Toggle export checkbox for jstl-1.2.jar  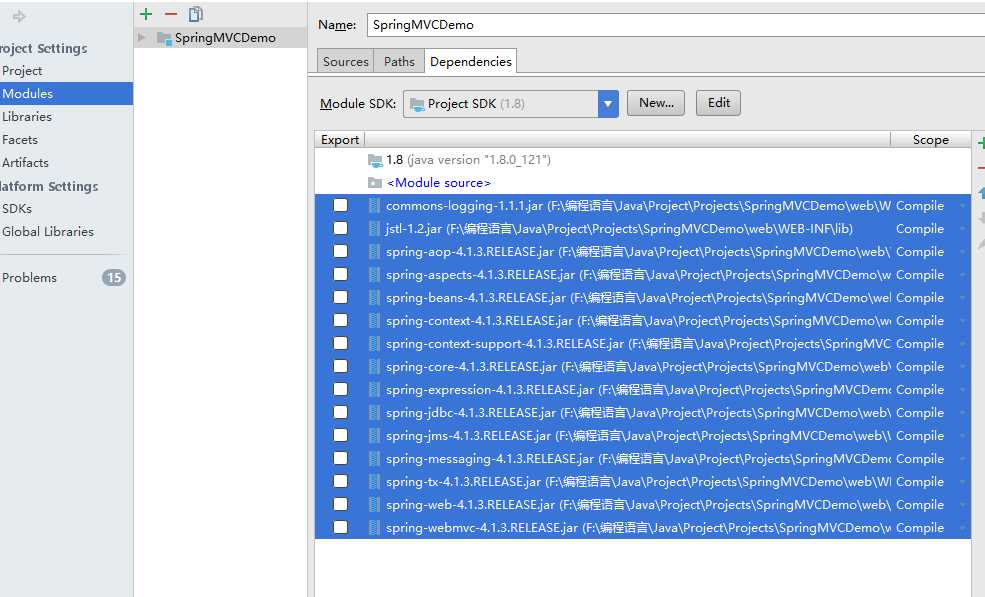pyautogui.click(x=340, y=228)
